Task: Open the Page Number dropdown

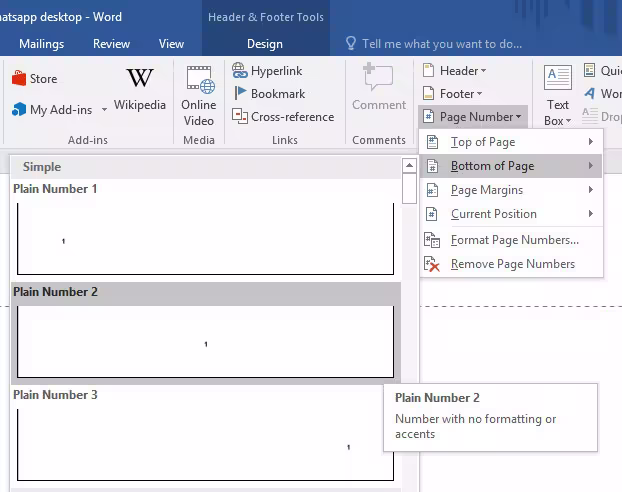Action: point(472,117)
